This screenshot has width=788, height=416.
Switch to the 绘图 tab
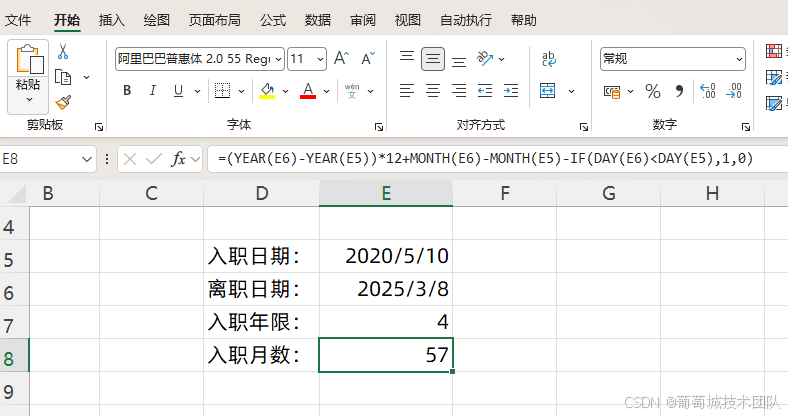pos(156,20)
